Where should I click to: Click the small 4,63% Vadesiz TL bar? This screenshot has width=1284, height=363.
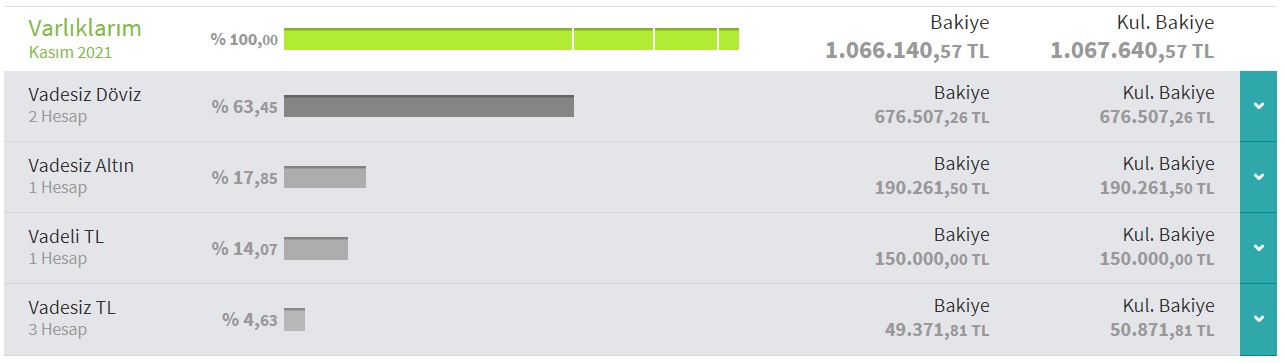click(x=294, y=319)
